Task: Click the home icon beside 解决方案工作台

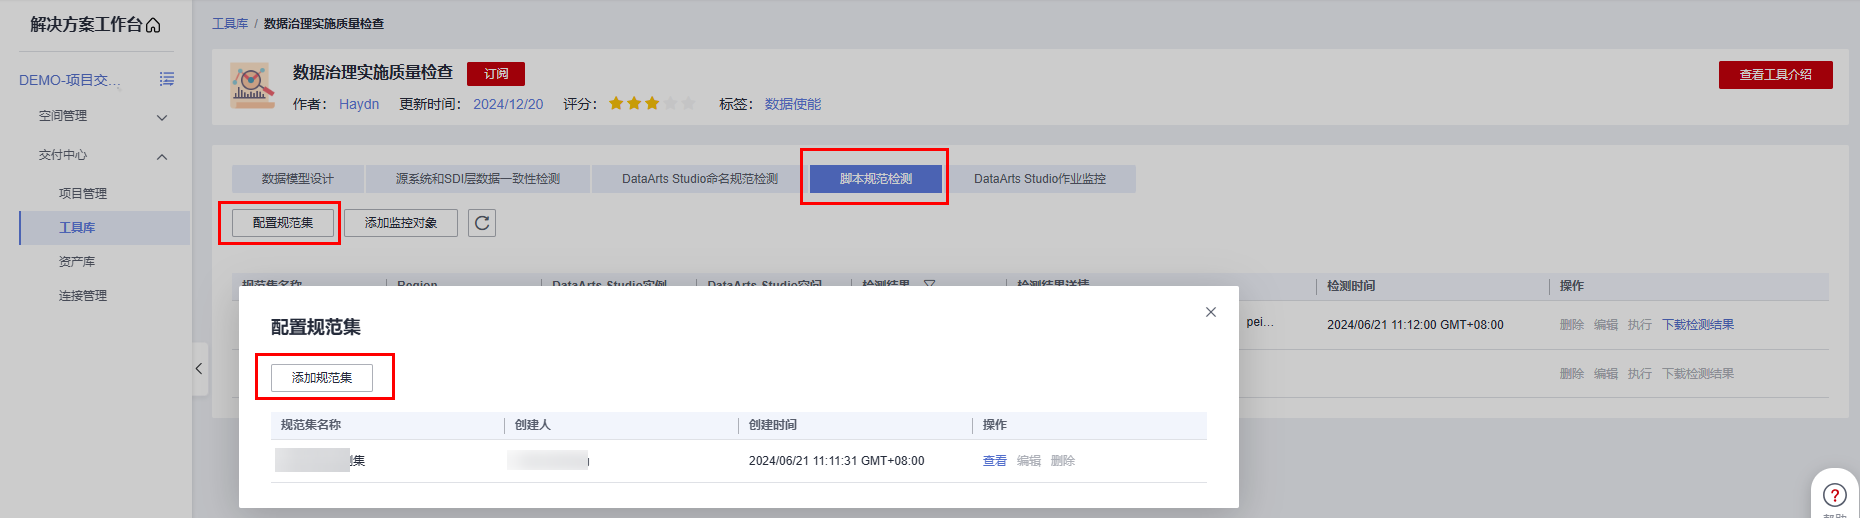Action: tap(153, 25)
